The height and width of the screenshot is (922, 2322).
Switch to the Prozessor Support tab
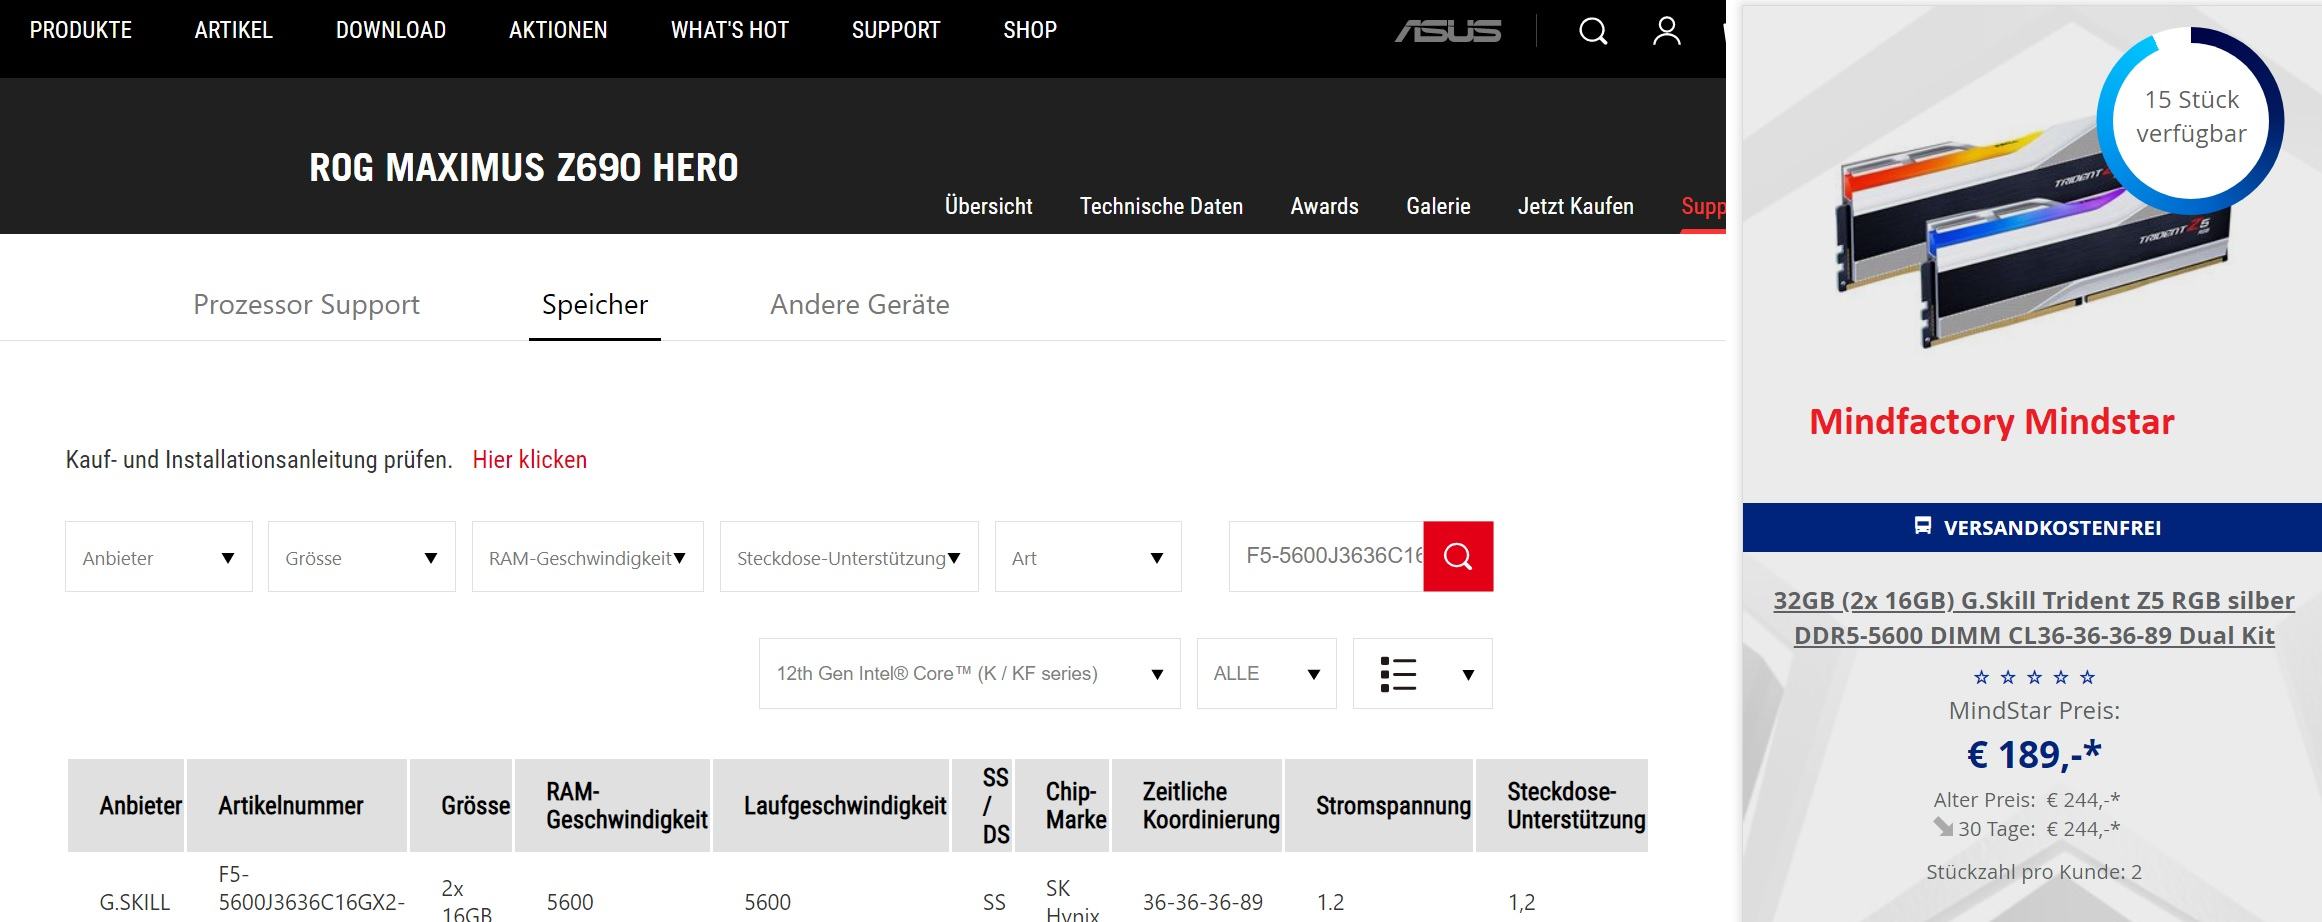(x=306, y=304)
